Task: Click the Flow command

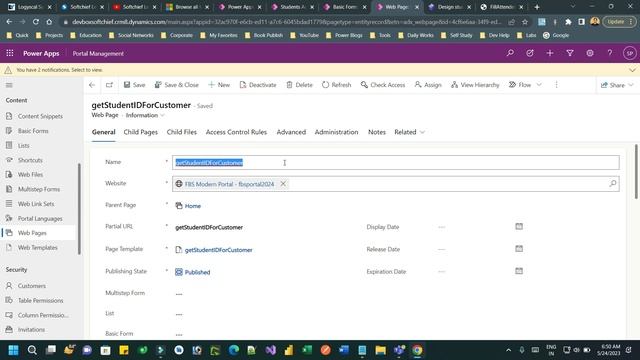Action: pyautogui.click(x=520, y=85)
